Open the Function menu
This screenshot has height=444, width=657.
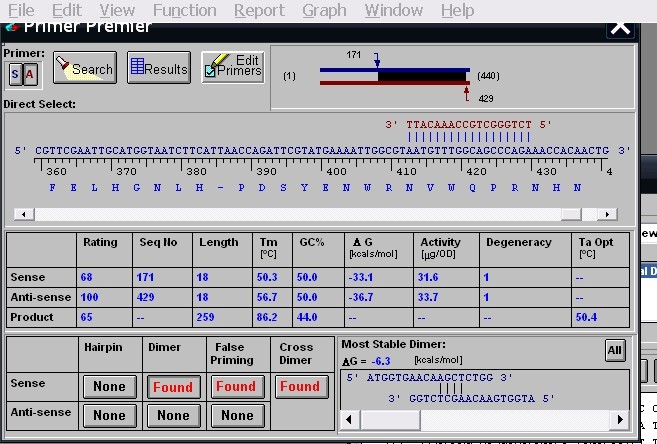[185, 10]
